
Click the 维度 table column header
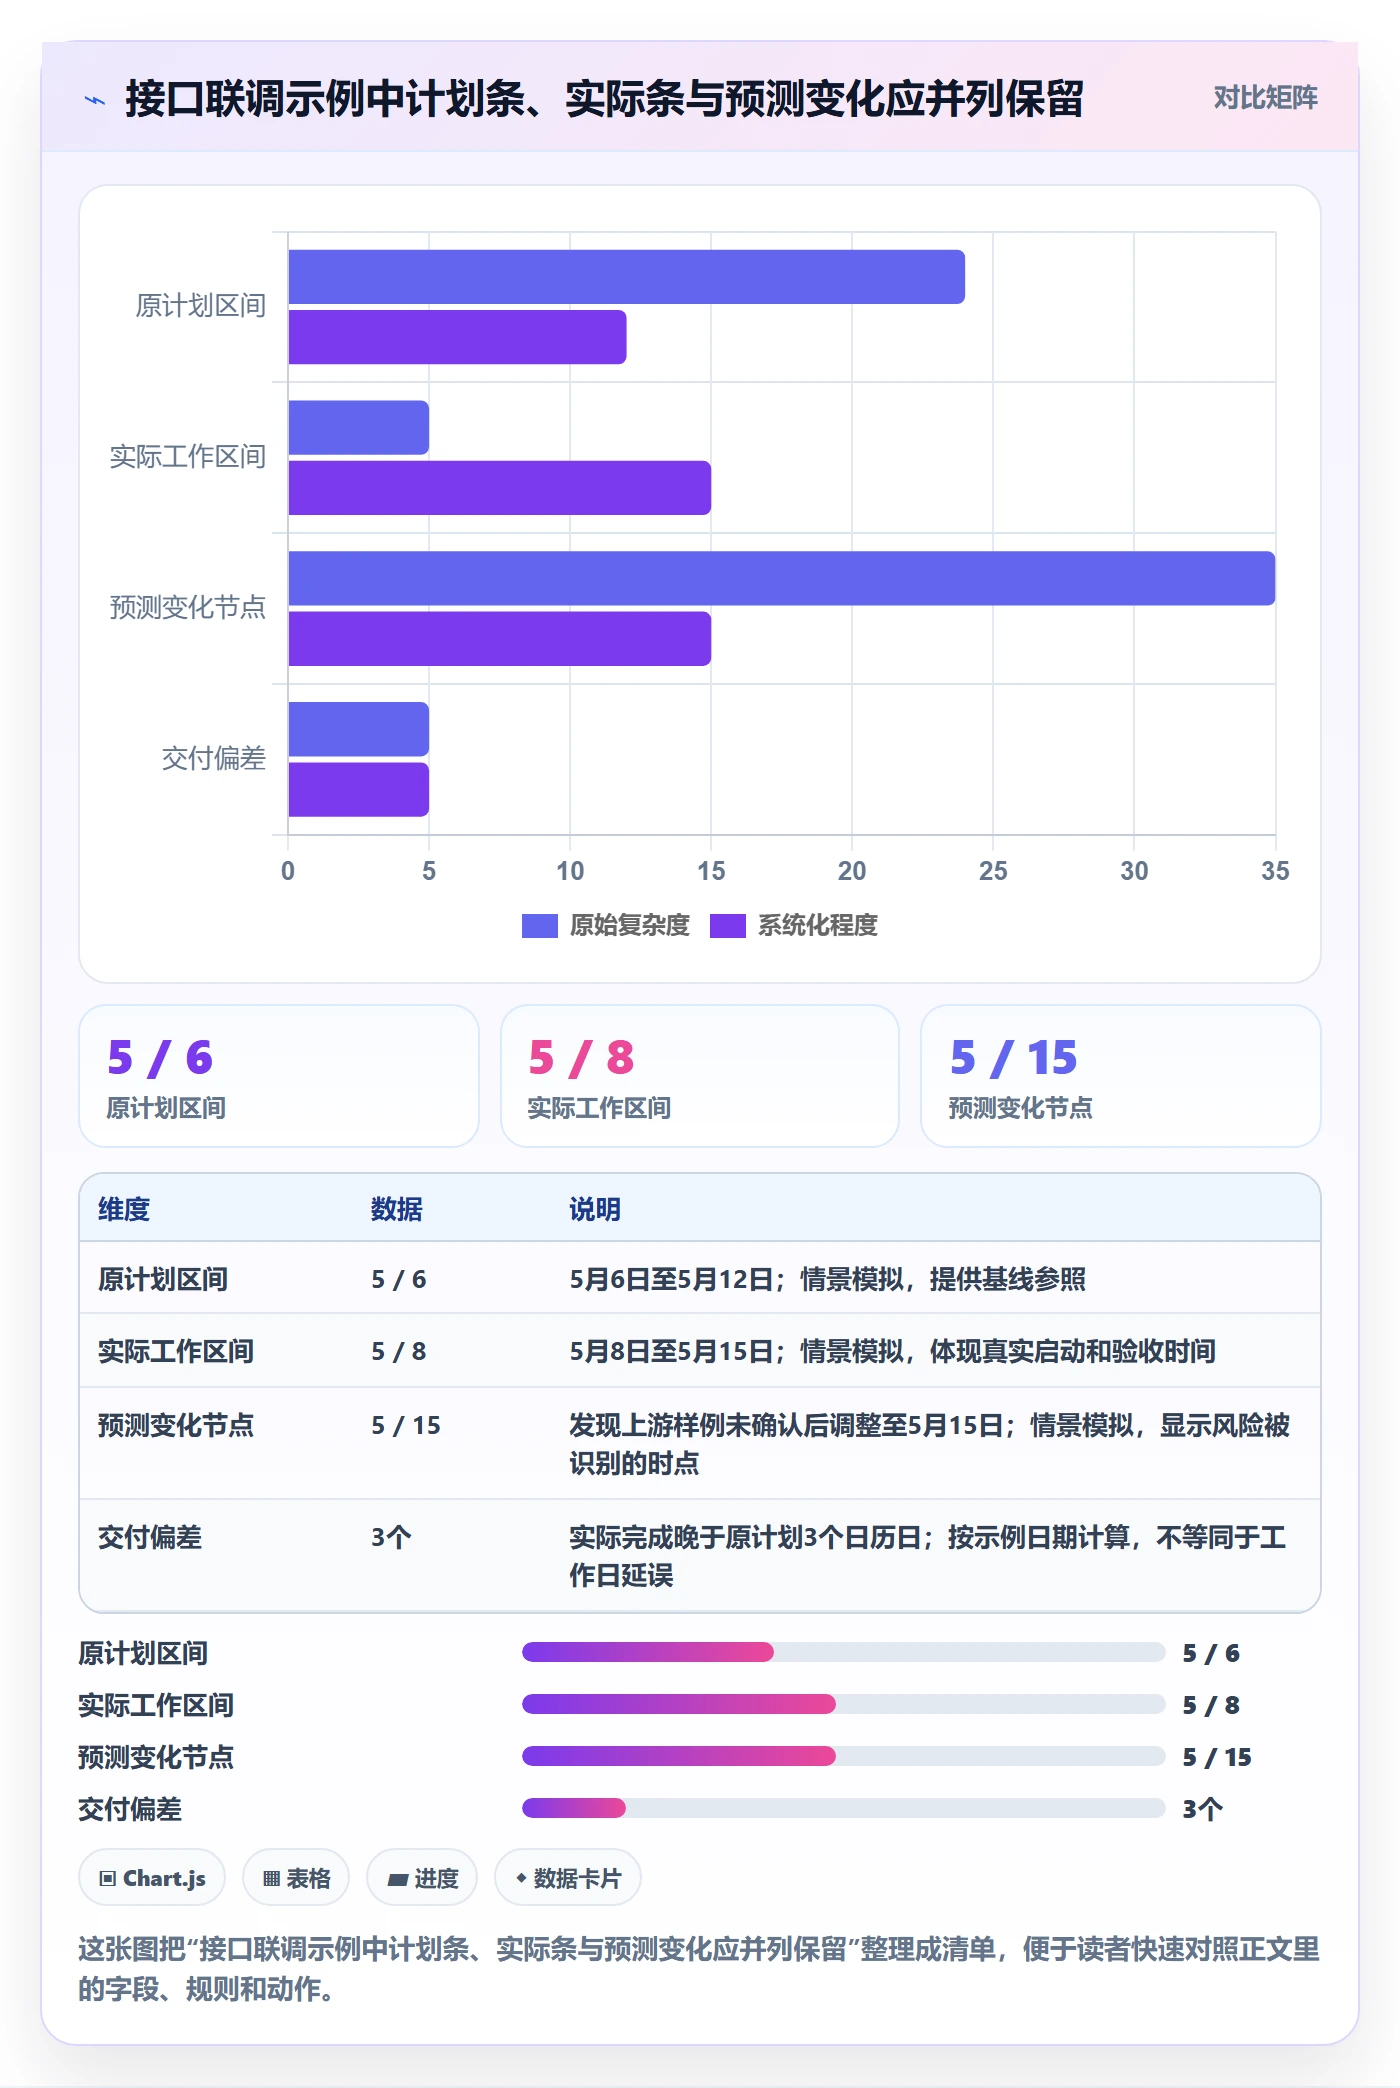[x=124, y=1209]
